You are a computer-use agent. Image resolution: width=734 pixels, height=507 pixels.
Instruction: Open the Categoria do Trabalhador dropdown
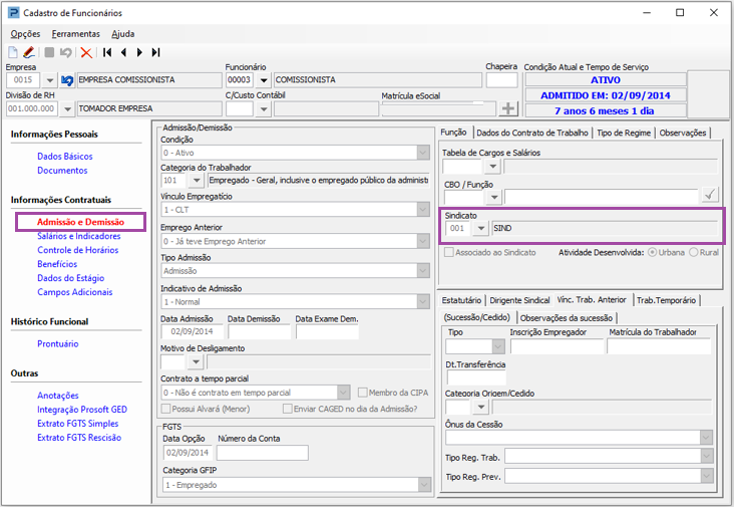(197, 180)
